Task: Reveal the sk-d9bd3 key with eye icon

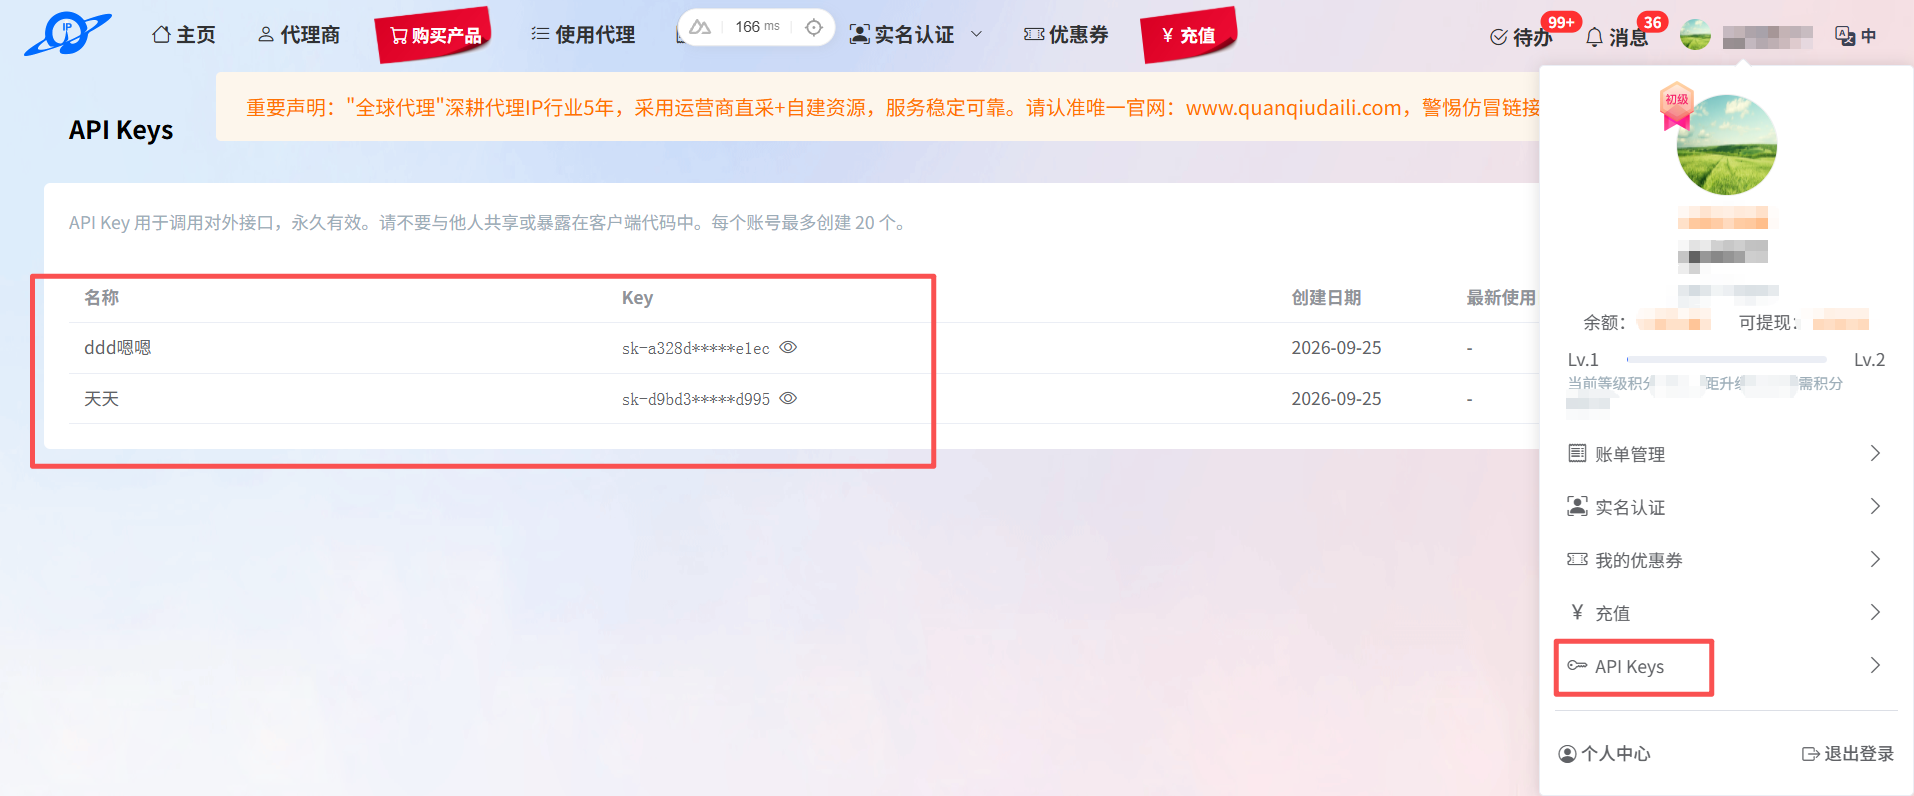Action: click(x=788, y=398)
